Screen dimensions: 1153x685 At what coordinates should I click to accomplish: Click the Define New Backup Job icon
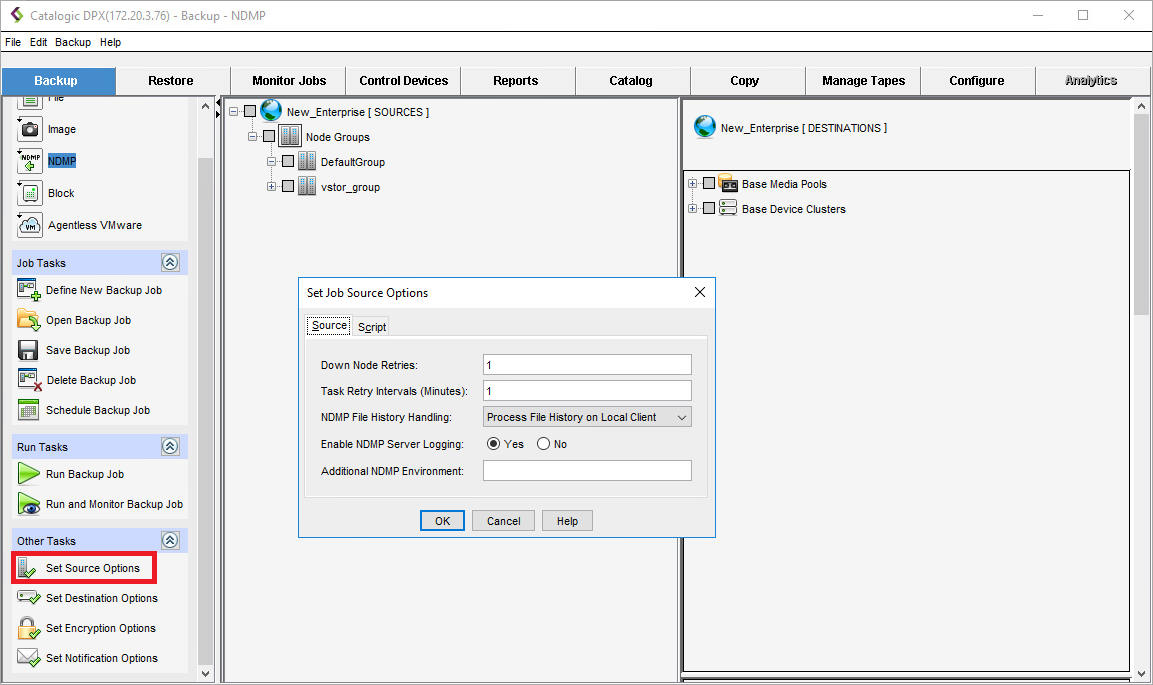[29, 290]
